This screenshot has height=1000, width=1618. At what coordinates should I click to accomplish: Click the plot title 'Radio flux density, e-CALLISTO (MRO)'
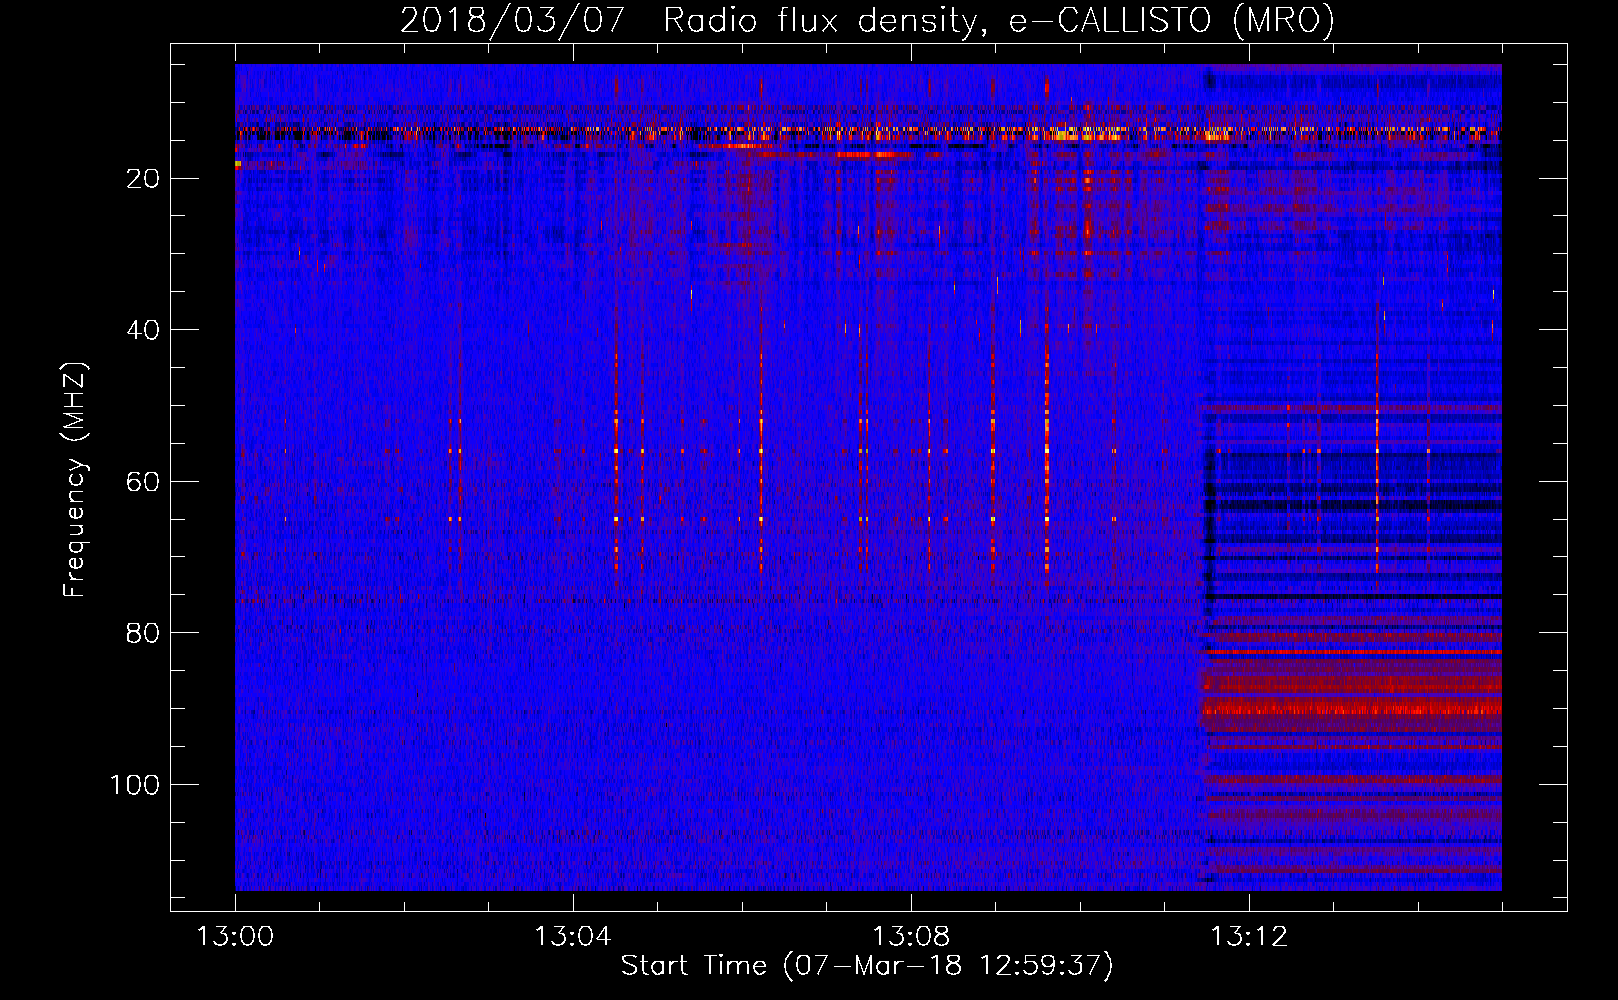tap(999, 20)
